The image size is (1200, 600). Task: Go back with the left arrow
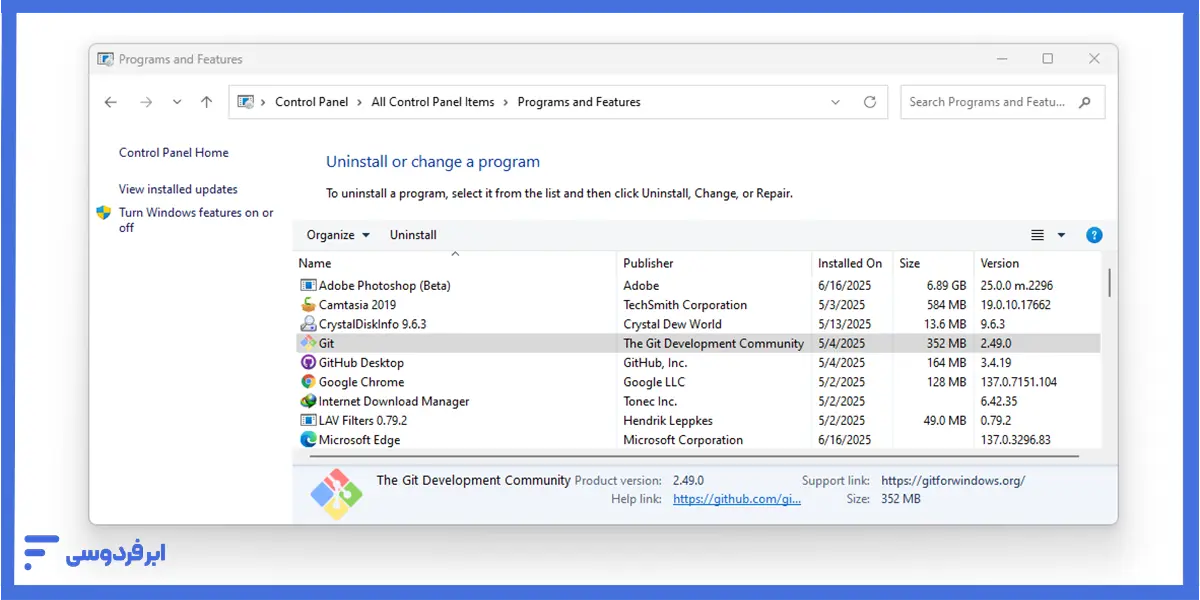111,102
